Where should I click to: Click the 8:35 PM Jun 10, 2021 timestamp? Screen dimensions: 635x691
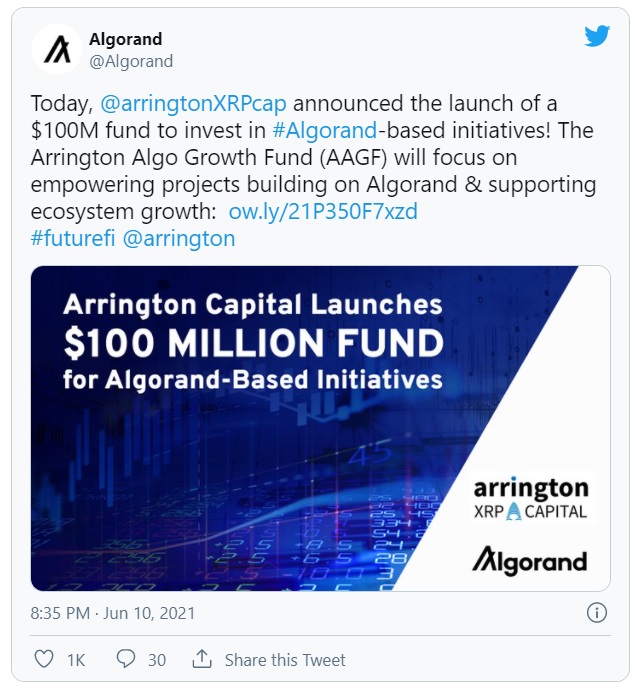[x=113, y=613]
